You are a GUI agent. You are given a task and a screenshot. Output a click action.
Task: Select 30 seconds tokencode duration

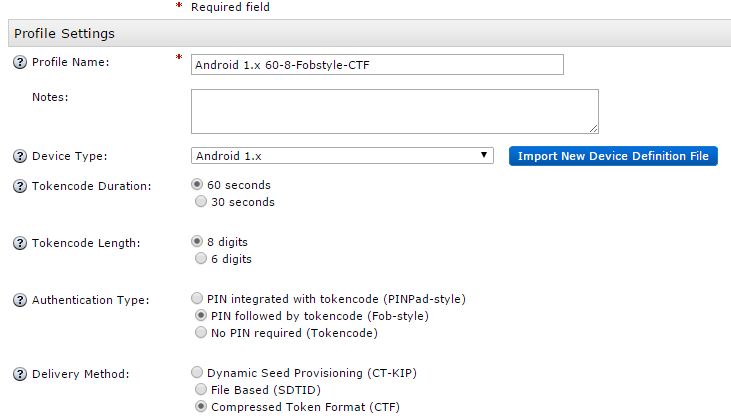[198, 202]
